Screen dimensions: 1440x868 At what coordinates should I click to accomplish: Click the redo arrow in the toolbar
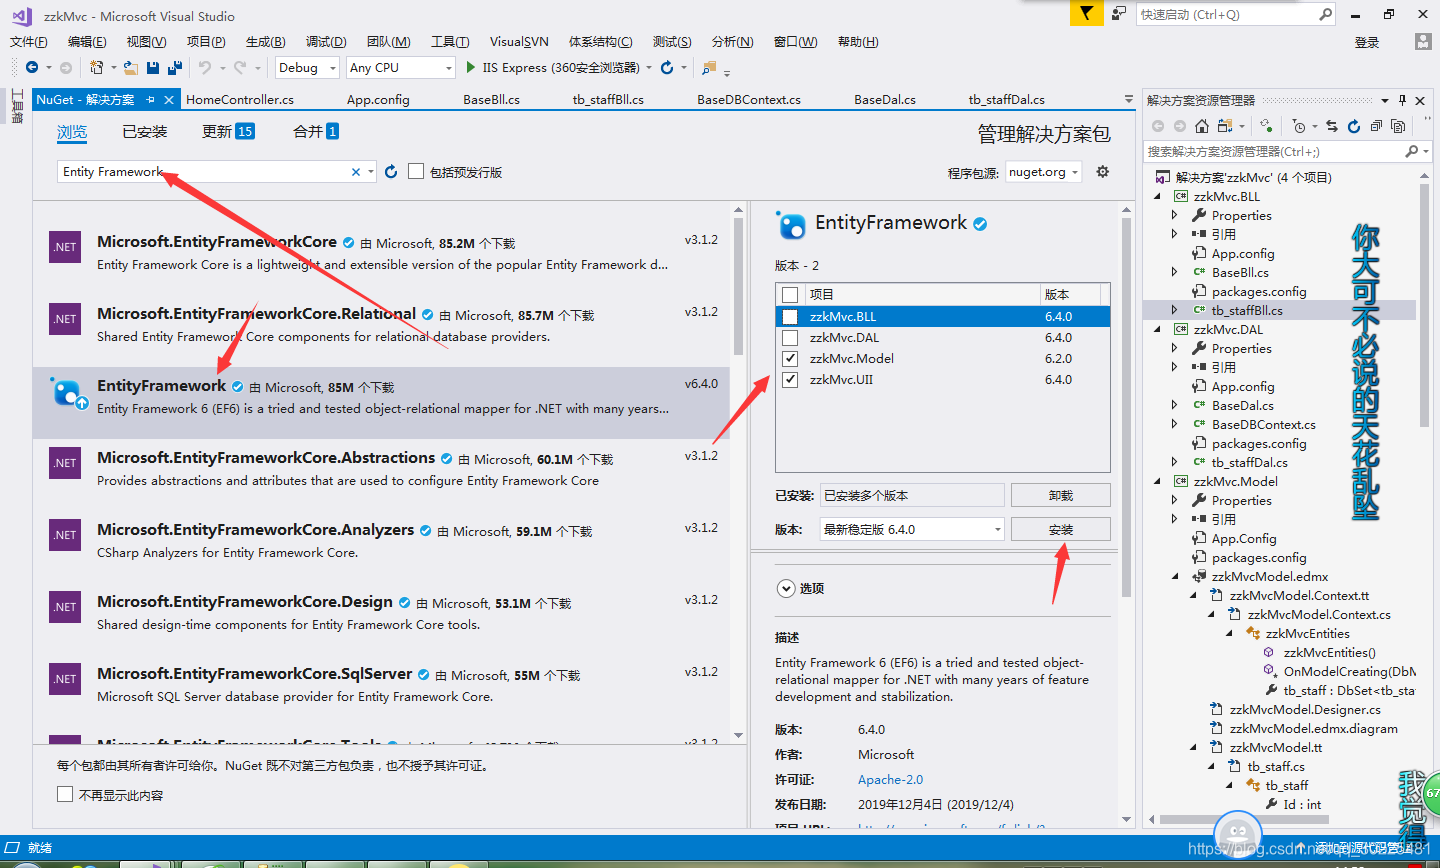(x=239, y=67)
